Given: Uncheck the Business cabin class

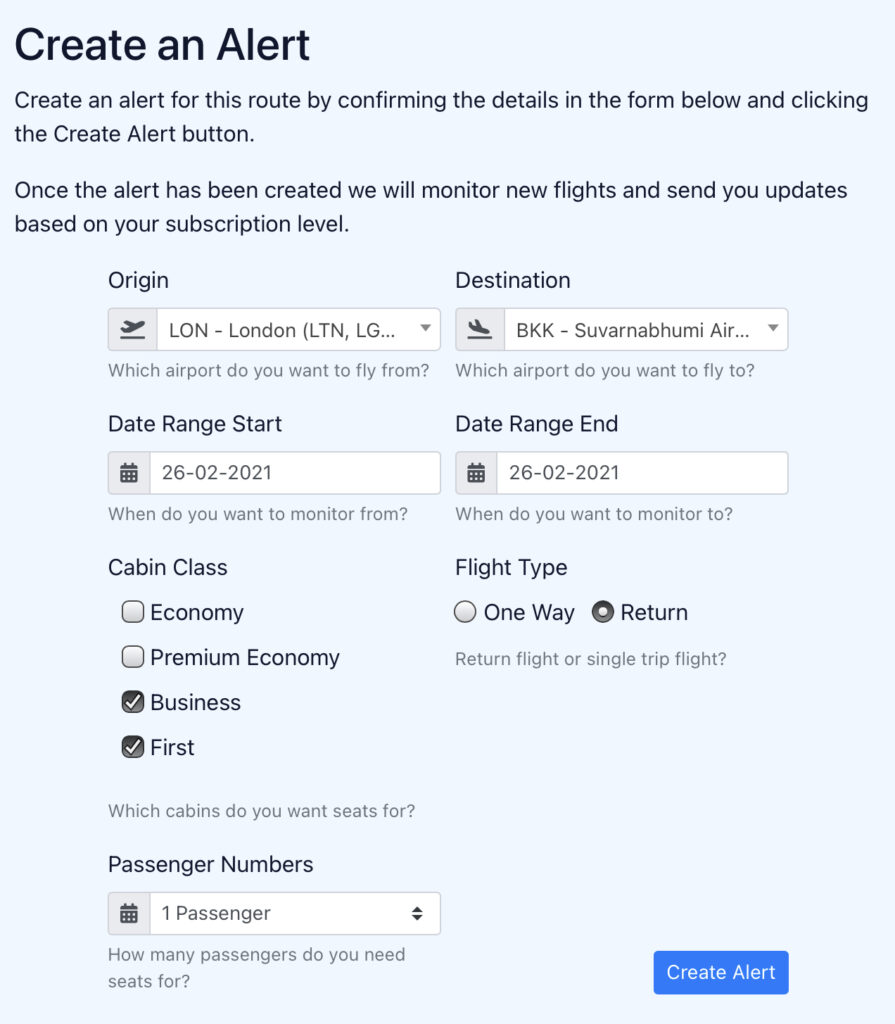Looking at the screenshot, I should 133,701.
